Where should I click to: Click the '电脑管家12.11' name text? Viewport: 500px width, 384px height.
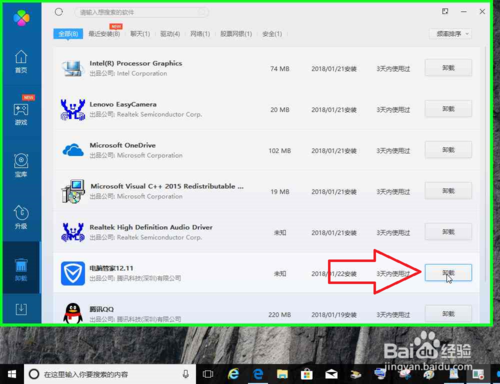tap(111, 268)
